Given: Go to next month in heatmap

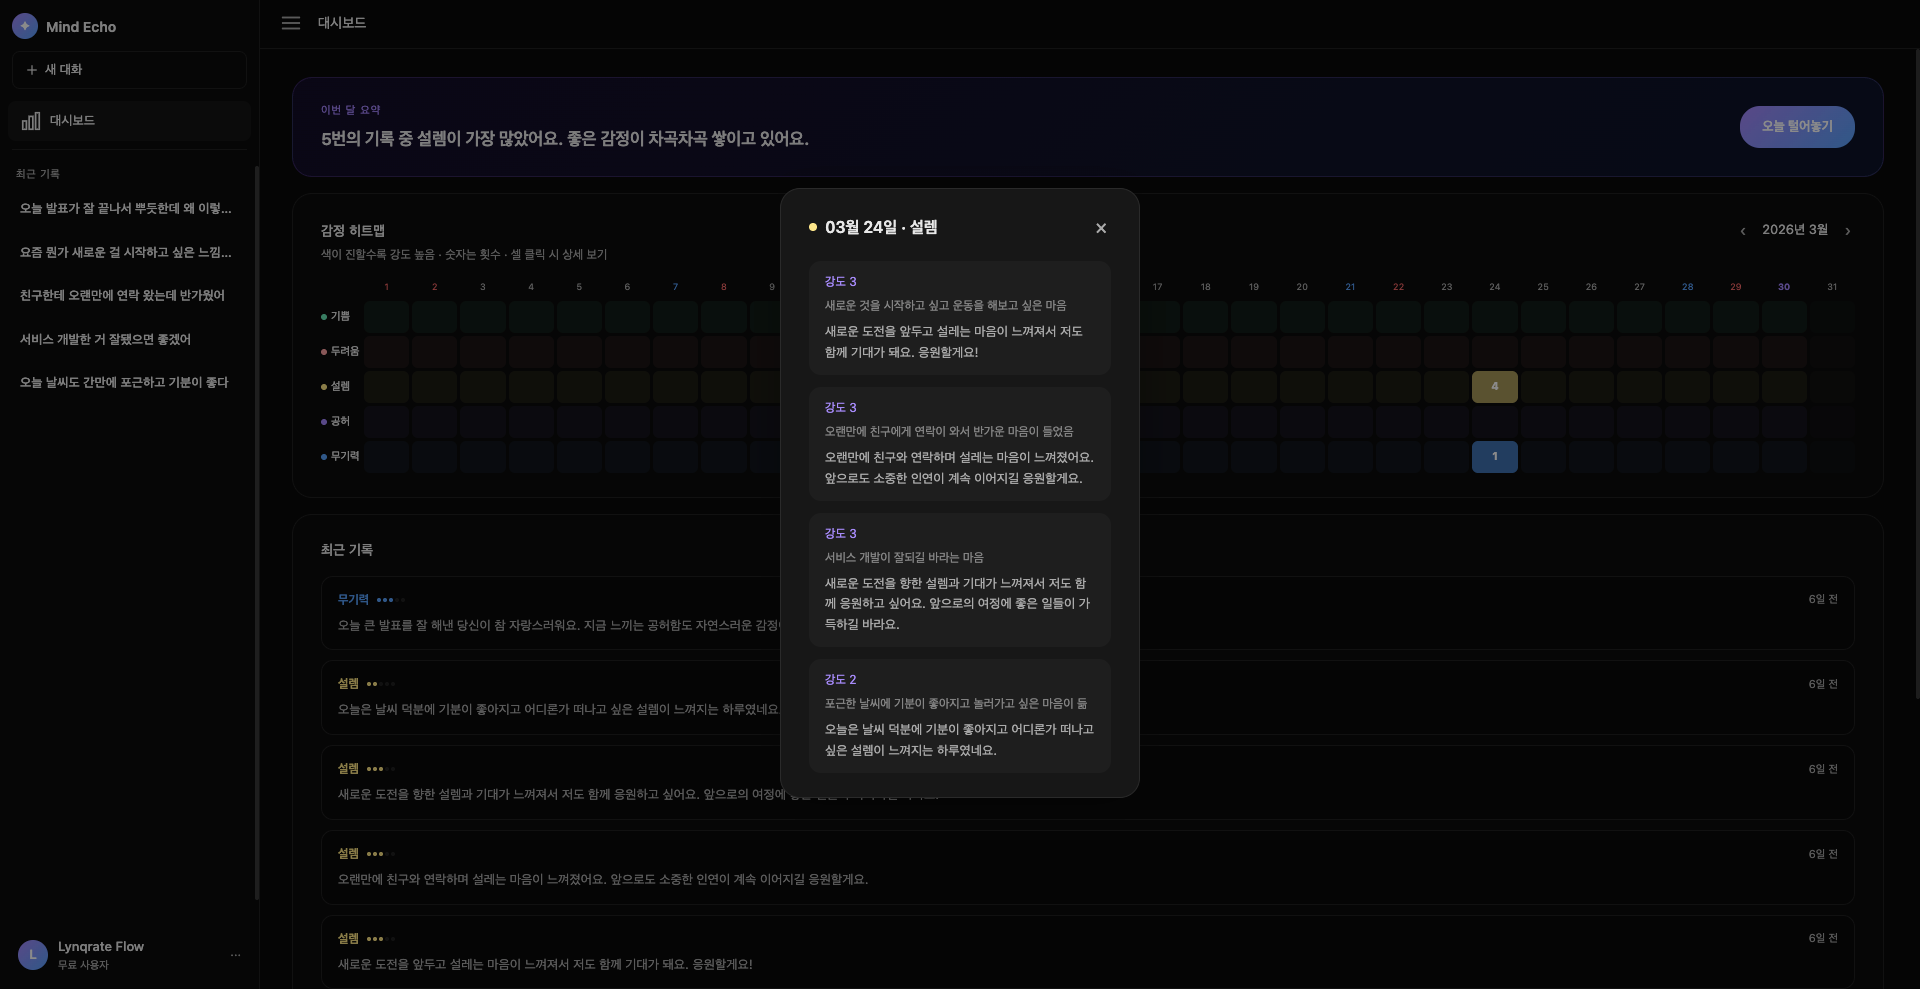Looking at the screenshot, I should pyautogui.click(x=1847, y=231).
